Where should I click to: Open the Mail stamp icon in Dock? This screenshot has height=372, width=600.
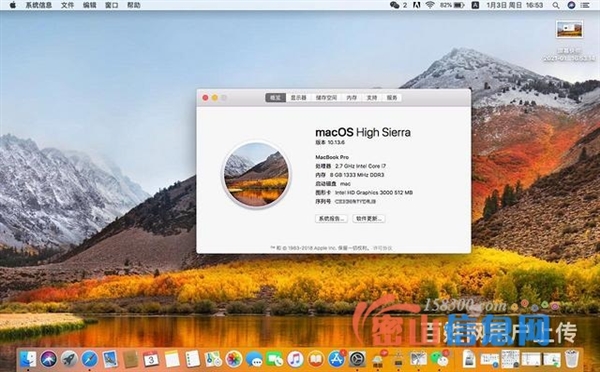110,359
